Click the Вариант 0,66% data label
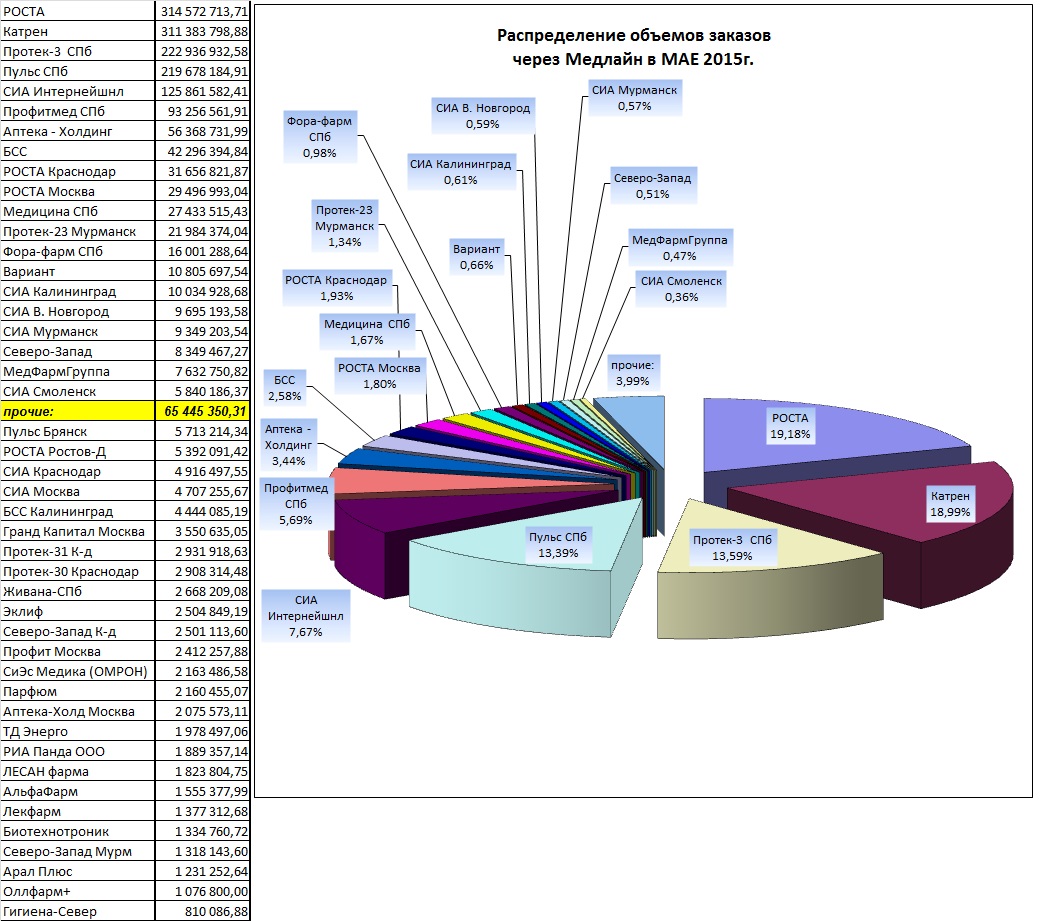 (x=477, y=257)
